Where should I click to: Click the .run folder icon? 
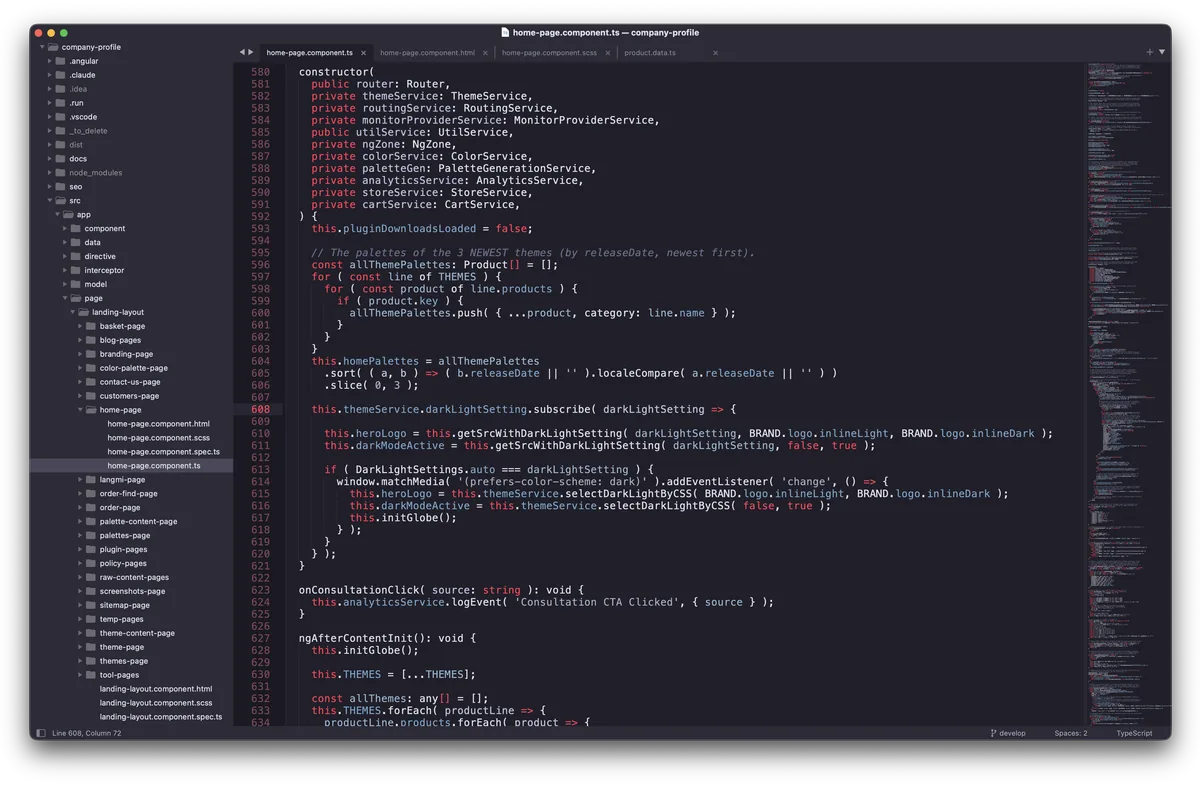(61, 103)
